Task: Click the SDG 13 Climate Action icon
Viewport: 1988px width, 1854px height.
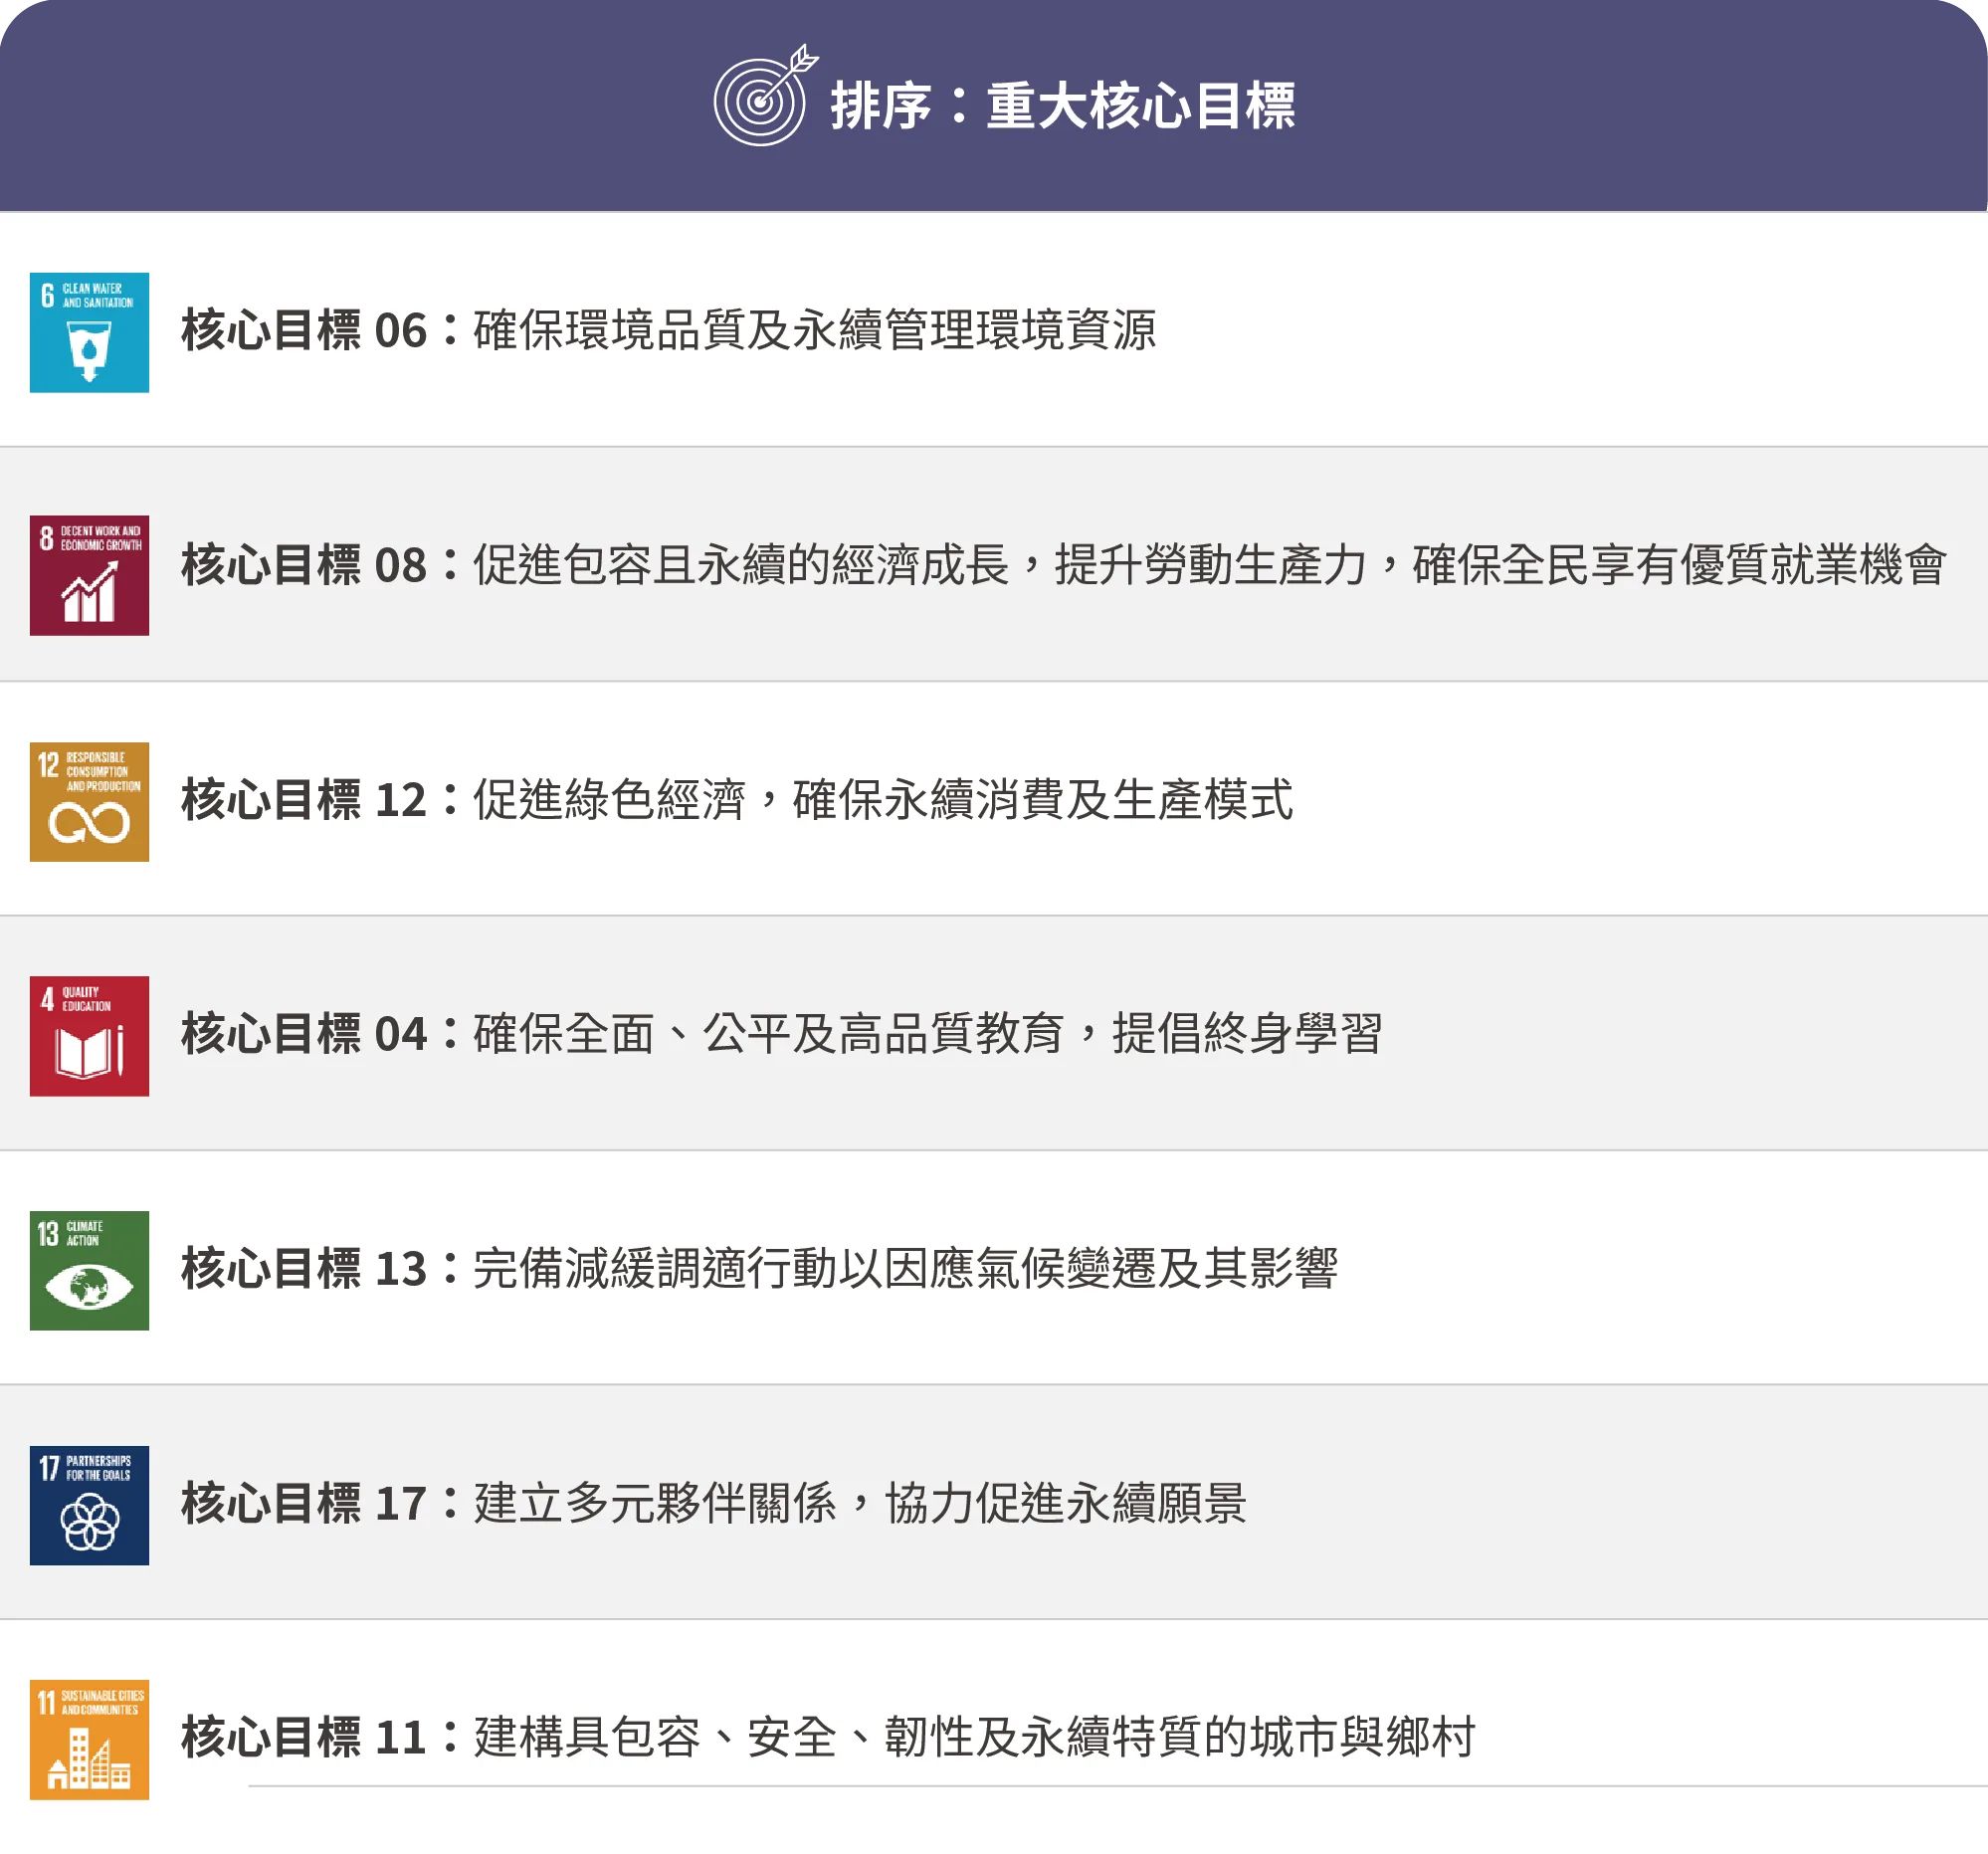Action: coord(89,1270)
